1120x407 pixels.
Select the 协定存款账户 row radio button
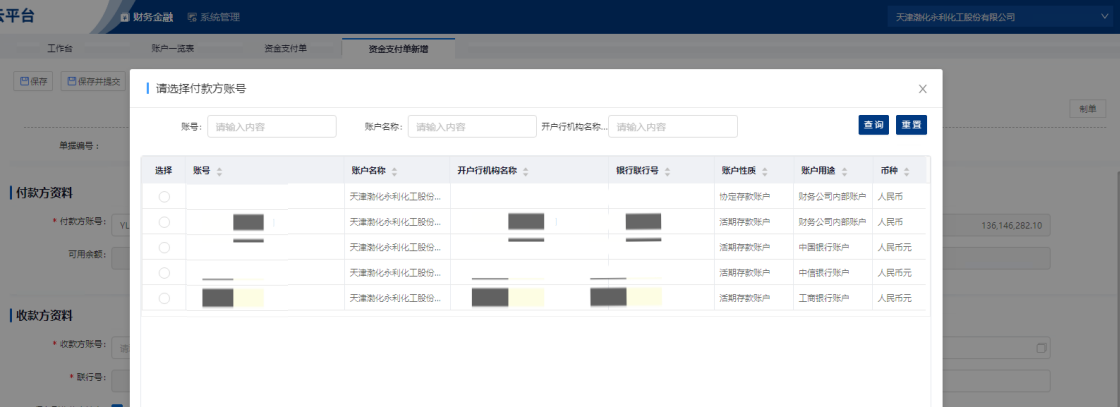pos(164,197)
